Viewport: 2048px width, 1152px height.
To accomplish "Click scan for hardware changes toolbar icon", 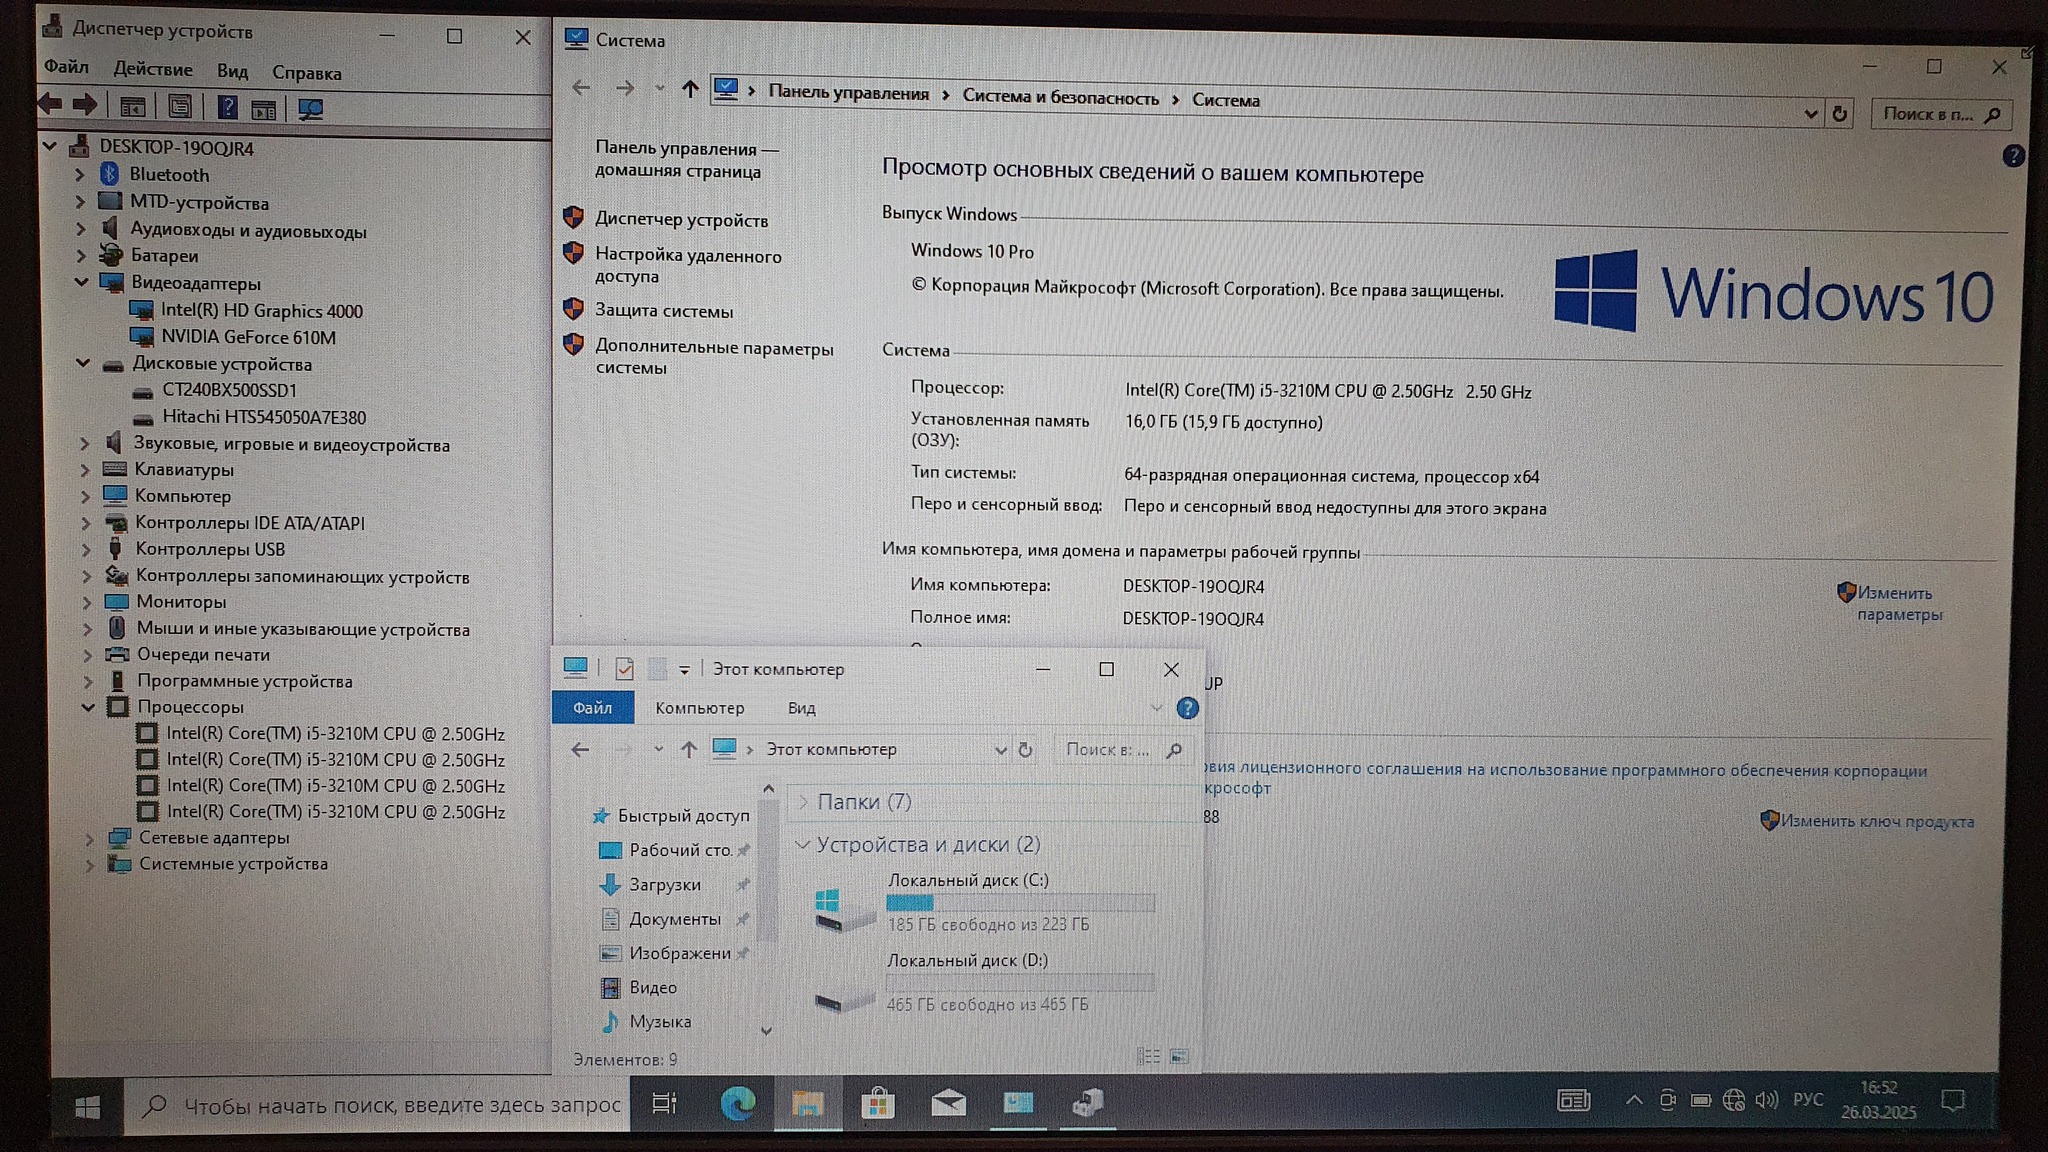I will coord(310,109).
